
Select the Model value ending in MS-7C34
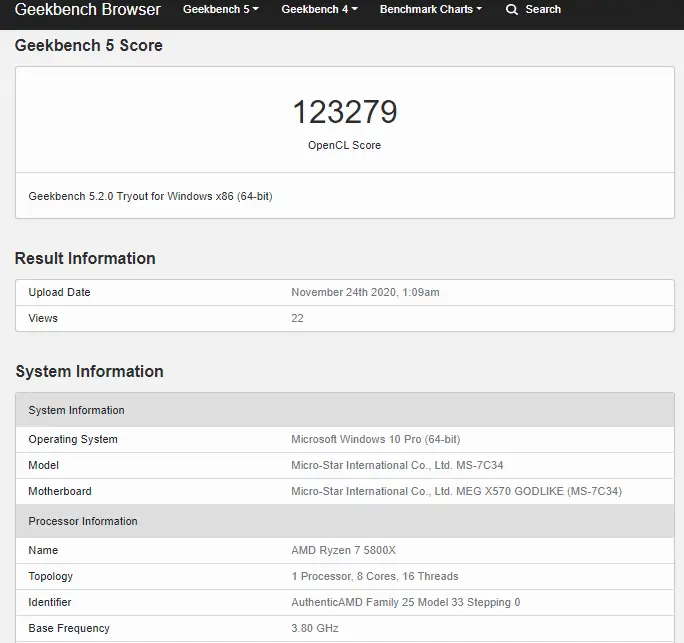(x=397, y=465)
